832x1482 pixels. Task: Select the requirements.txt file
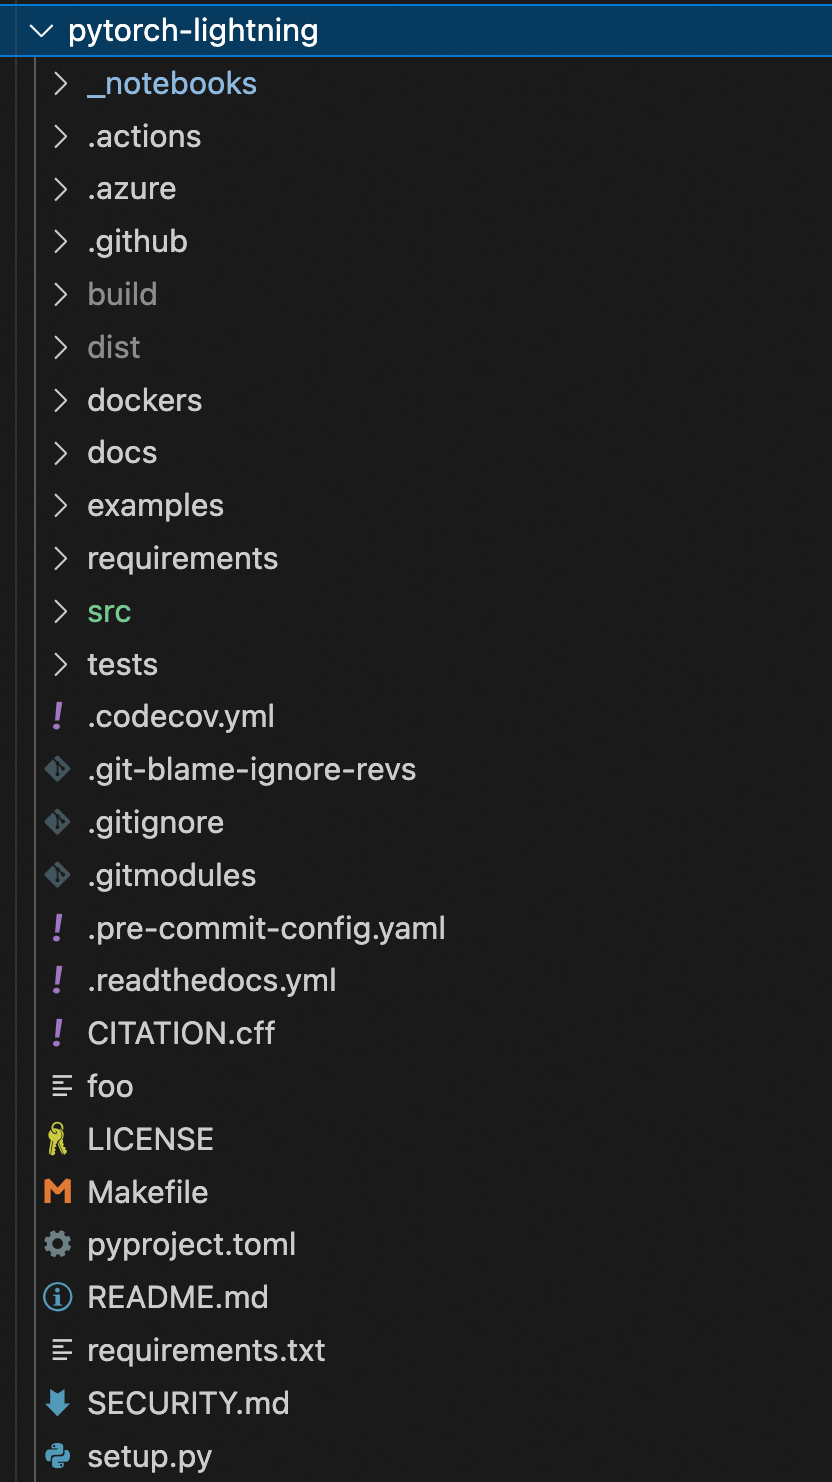pos(206,1351)
